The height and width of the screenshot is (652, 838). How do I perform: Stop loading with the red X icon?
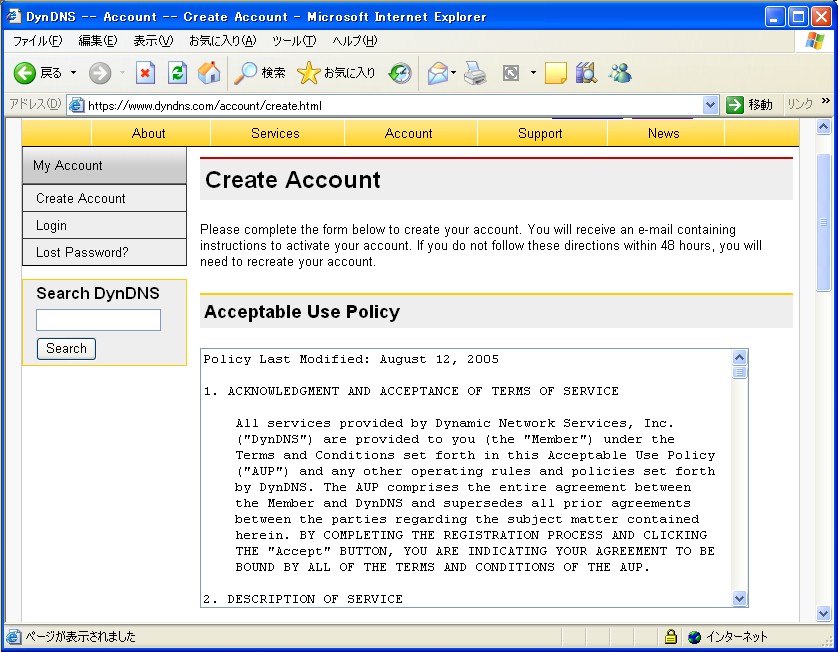pos(145,73)
